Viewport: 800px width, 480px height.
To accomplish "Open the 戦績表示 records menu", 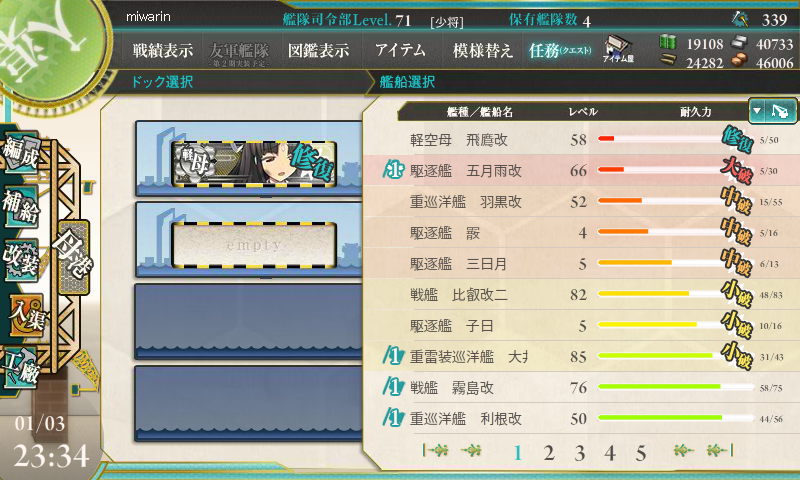I will point(163,50).
